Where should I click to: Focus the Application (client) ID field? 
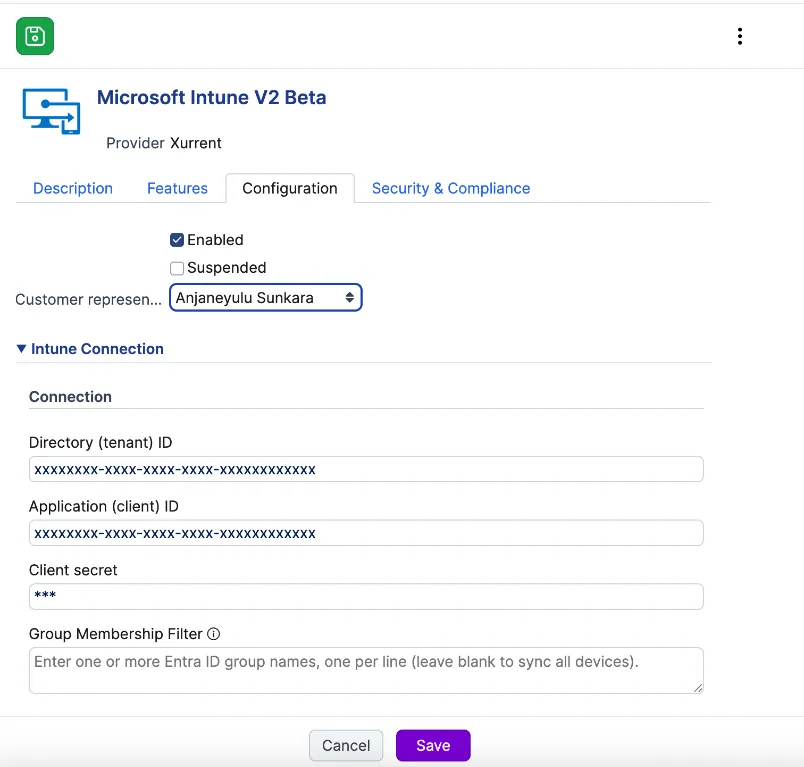pos(366,533)
